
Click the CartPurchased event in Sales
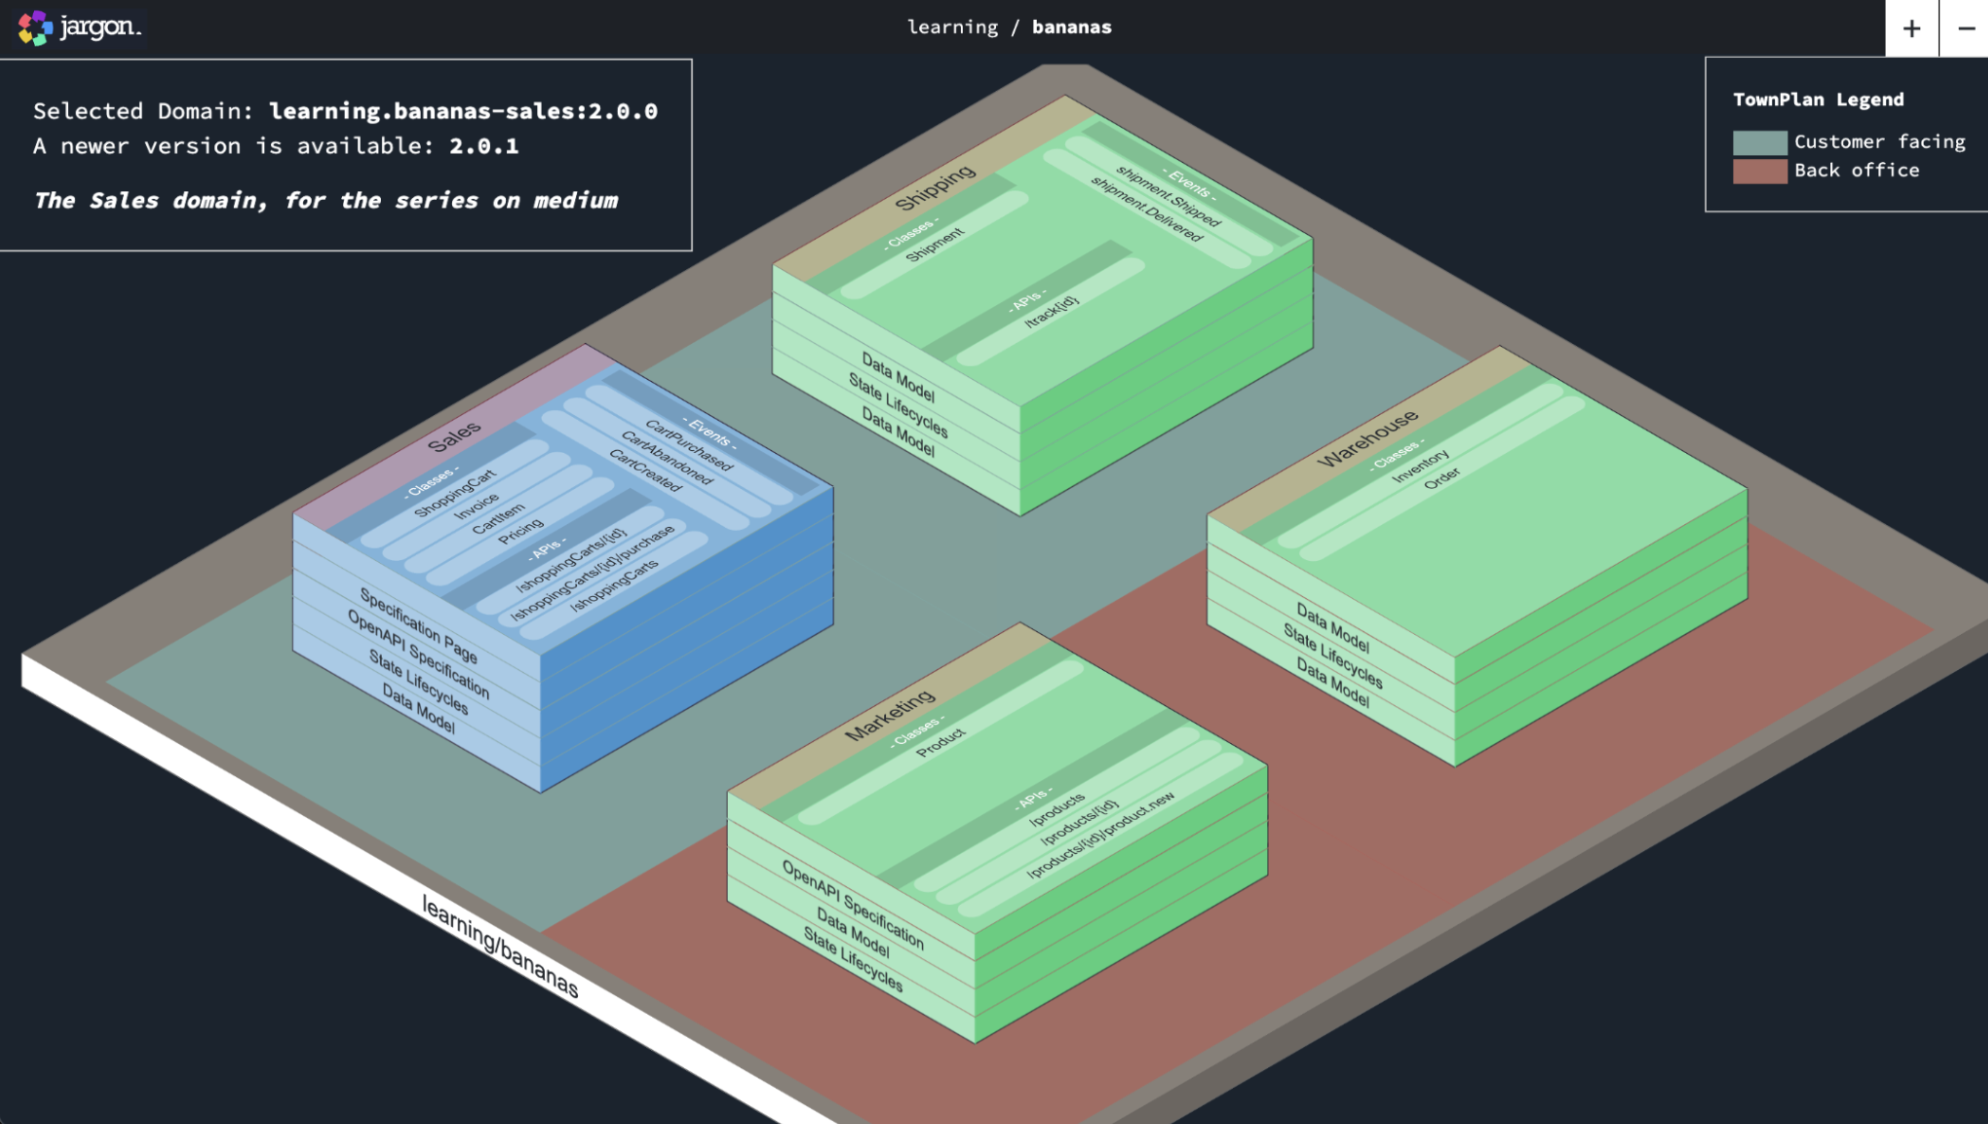point(688,445)
